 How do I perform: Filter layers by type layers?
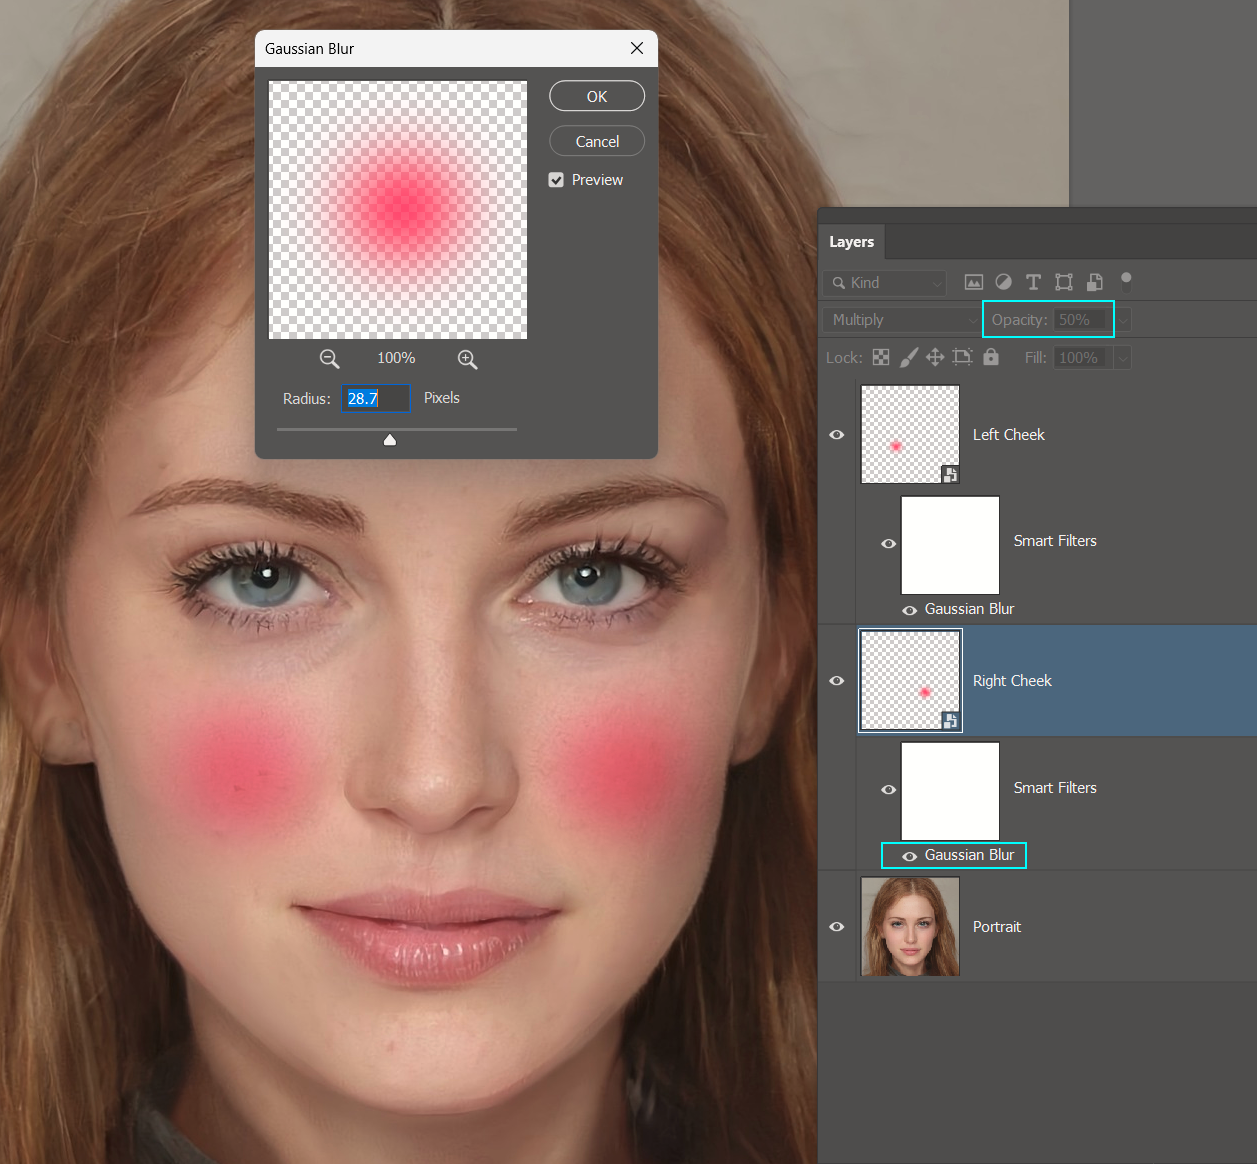tap(1033, 282)
